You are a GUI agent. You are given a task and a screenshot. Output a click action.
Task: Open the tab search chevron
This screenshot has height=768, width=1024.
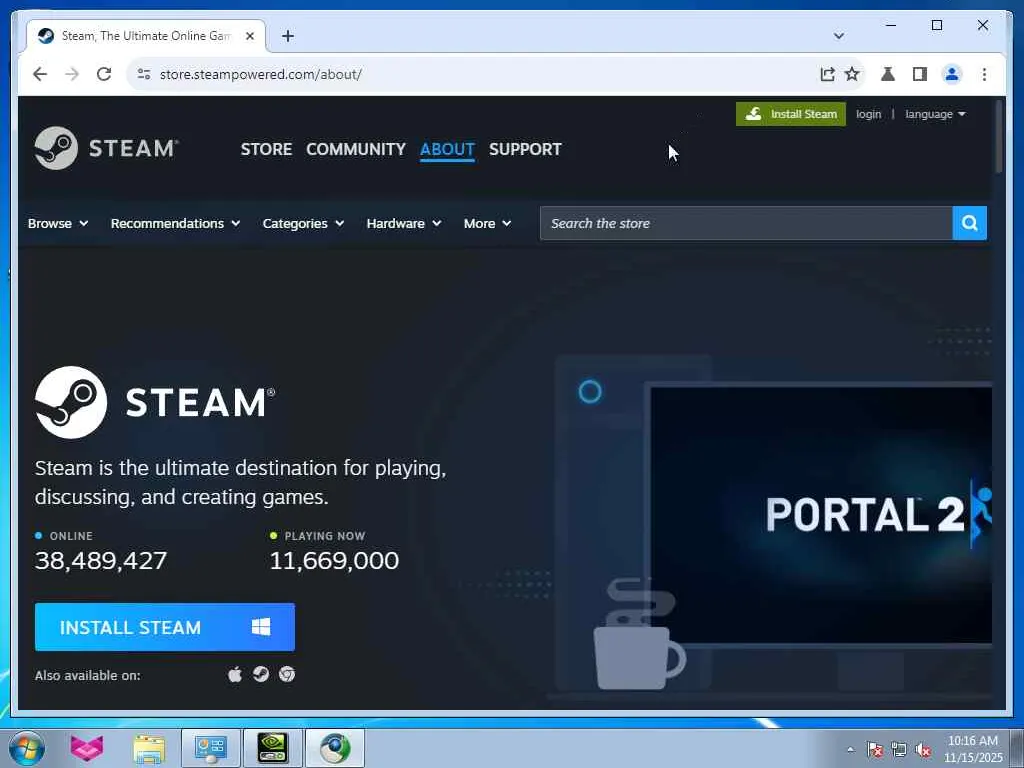839,36
